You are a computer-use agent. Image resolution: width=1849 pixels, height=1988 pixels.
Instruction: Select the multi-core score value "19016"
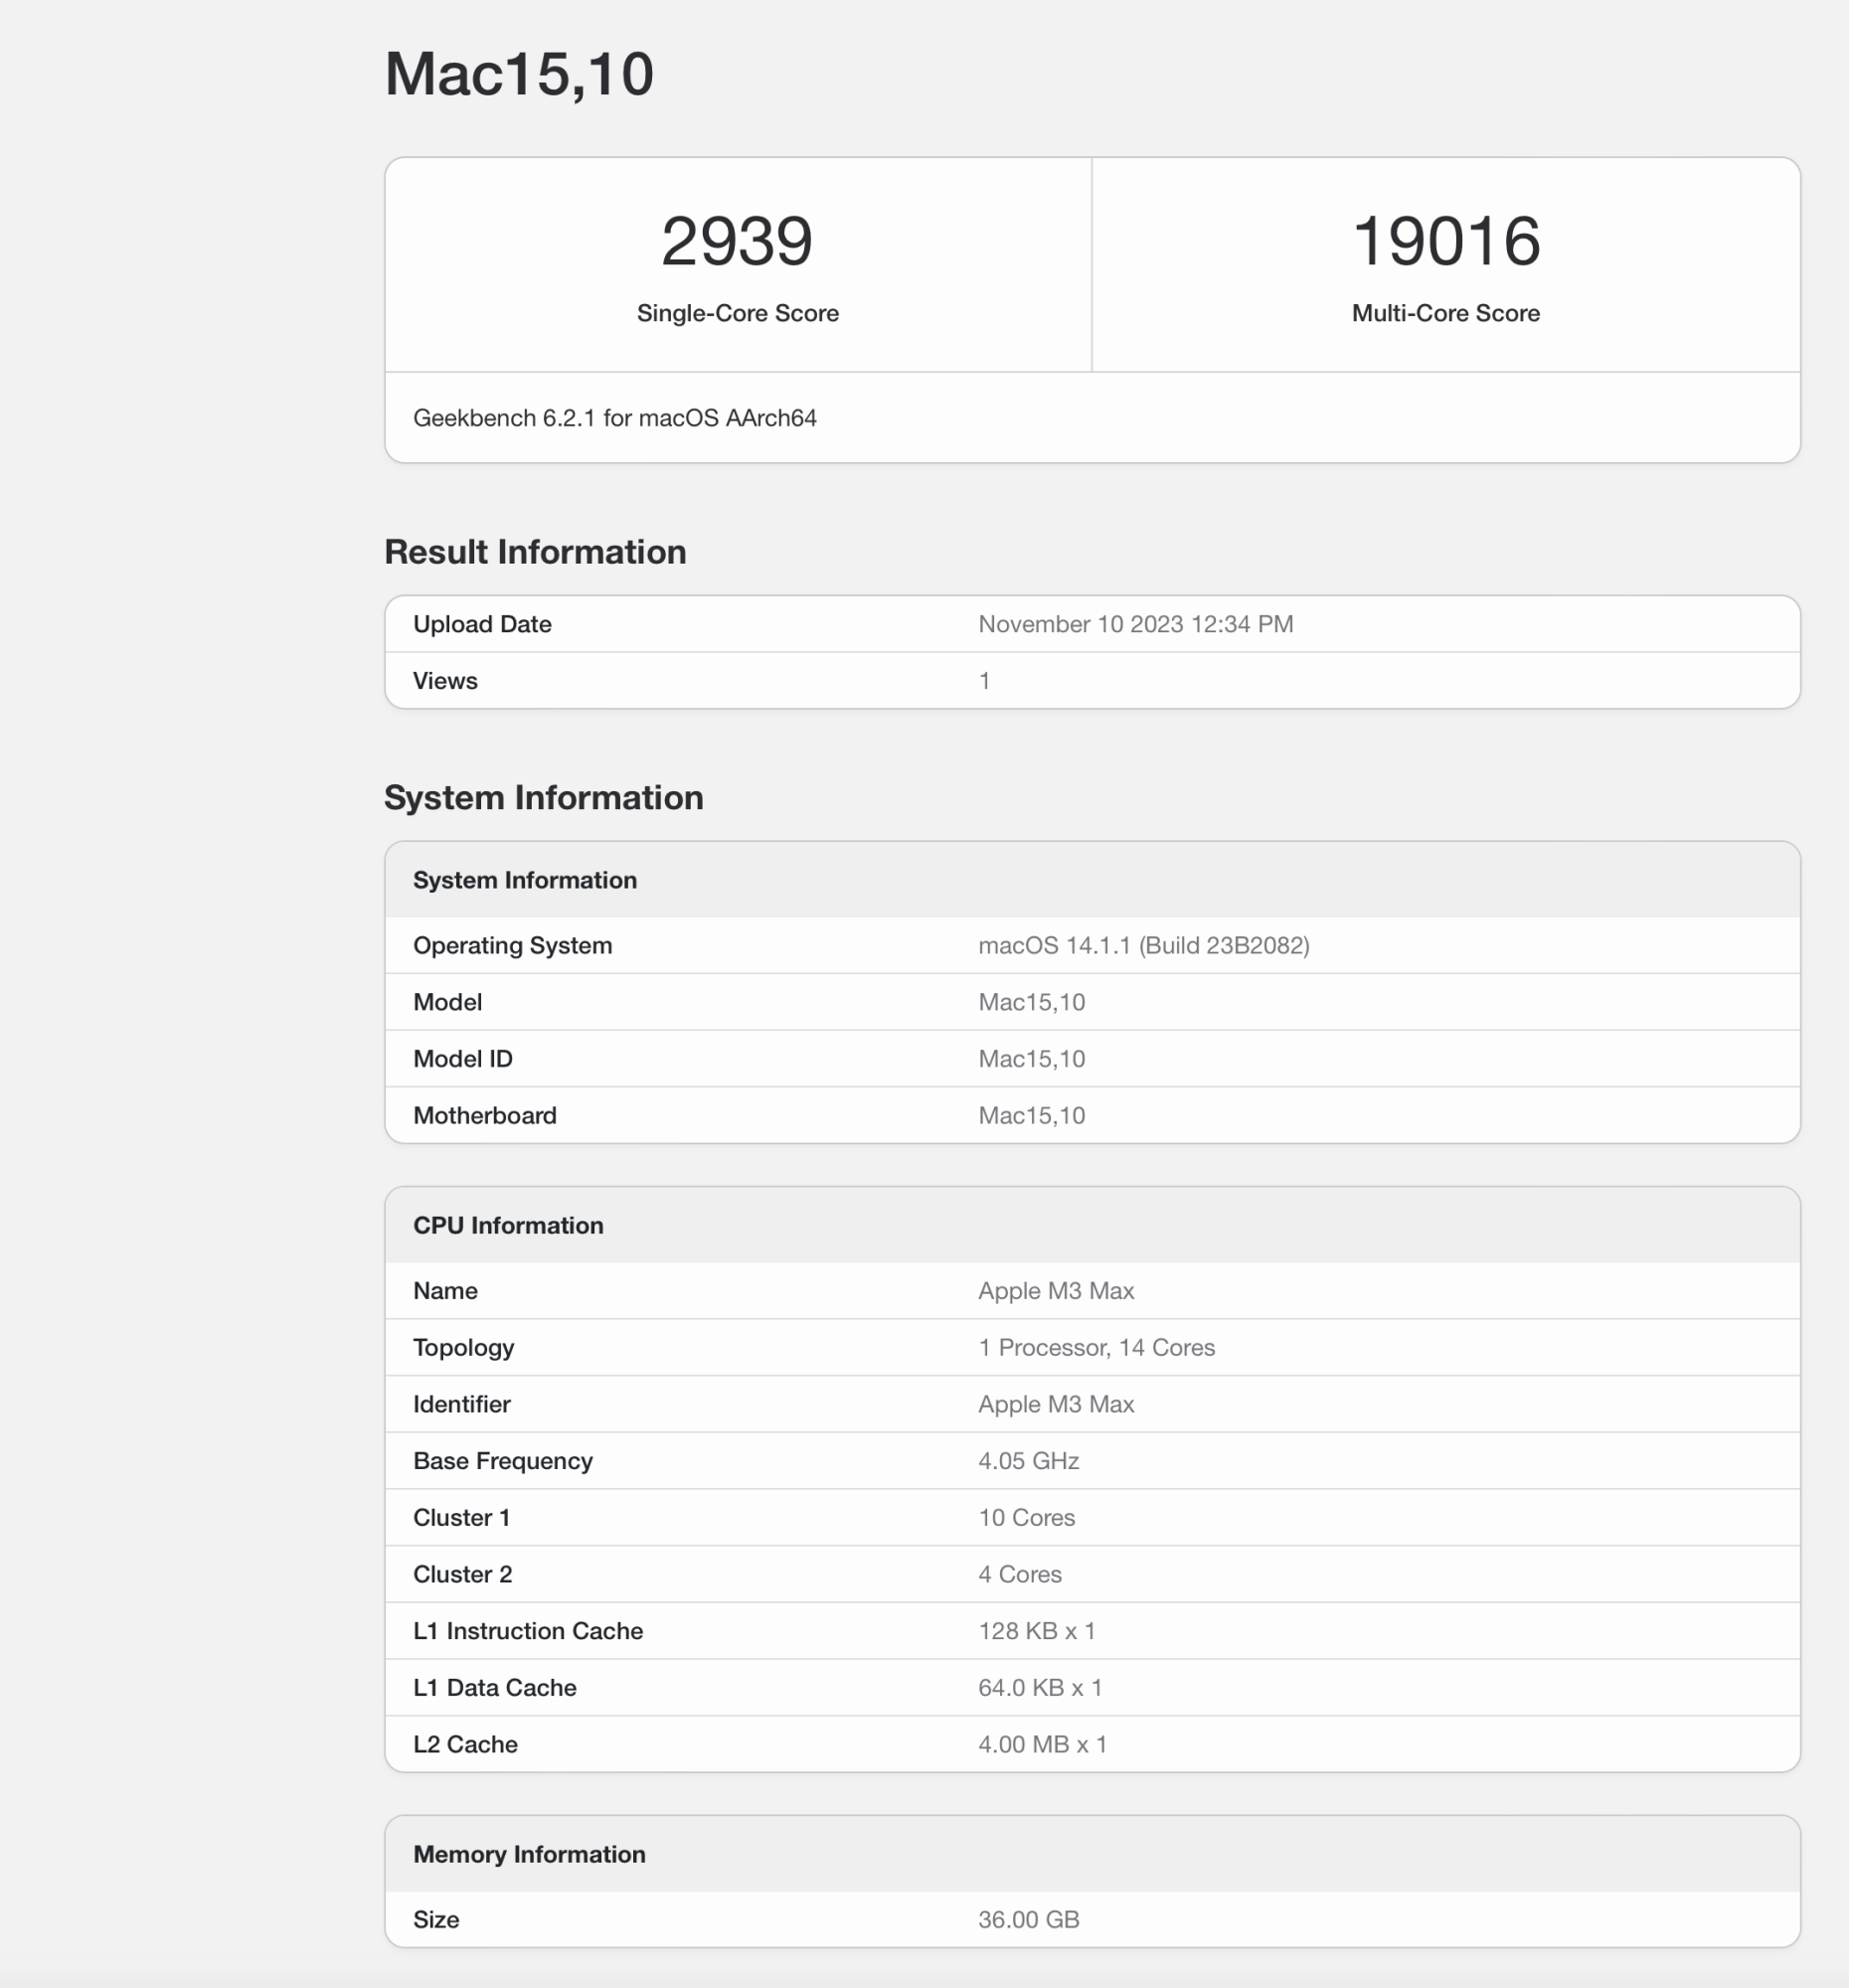coord(1446,241)
